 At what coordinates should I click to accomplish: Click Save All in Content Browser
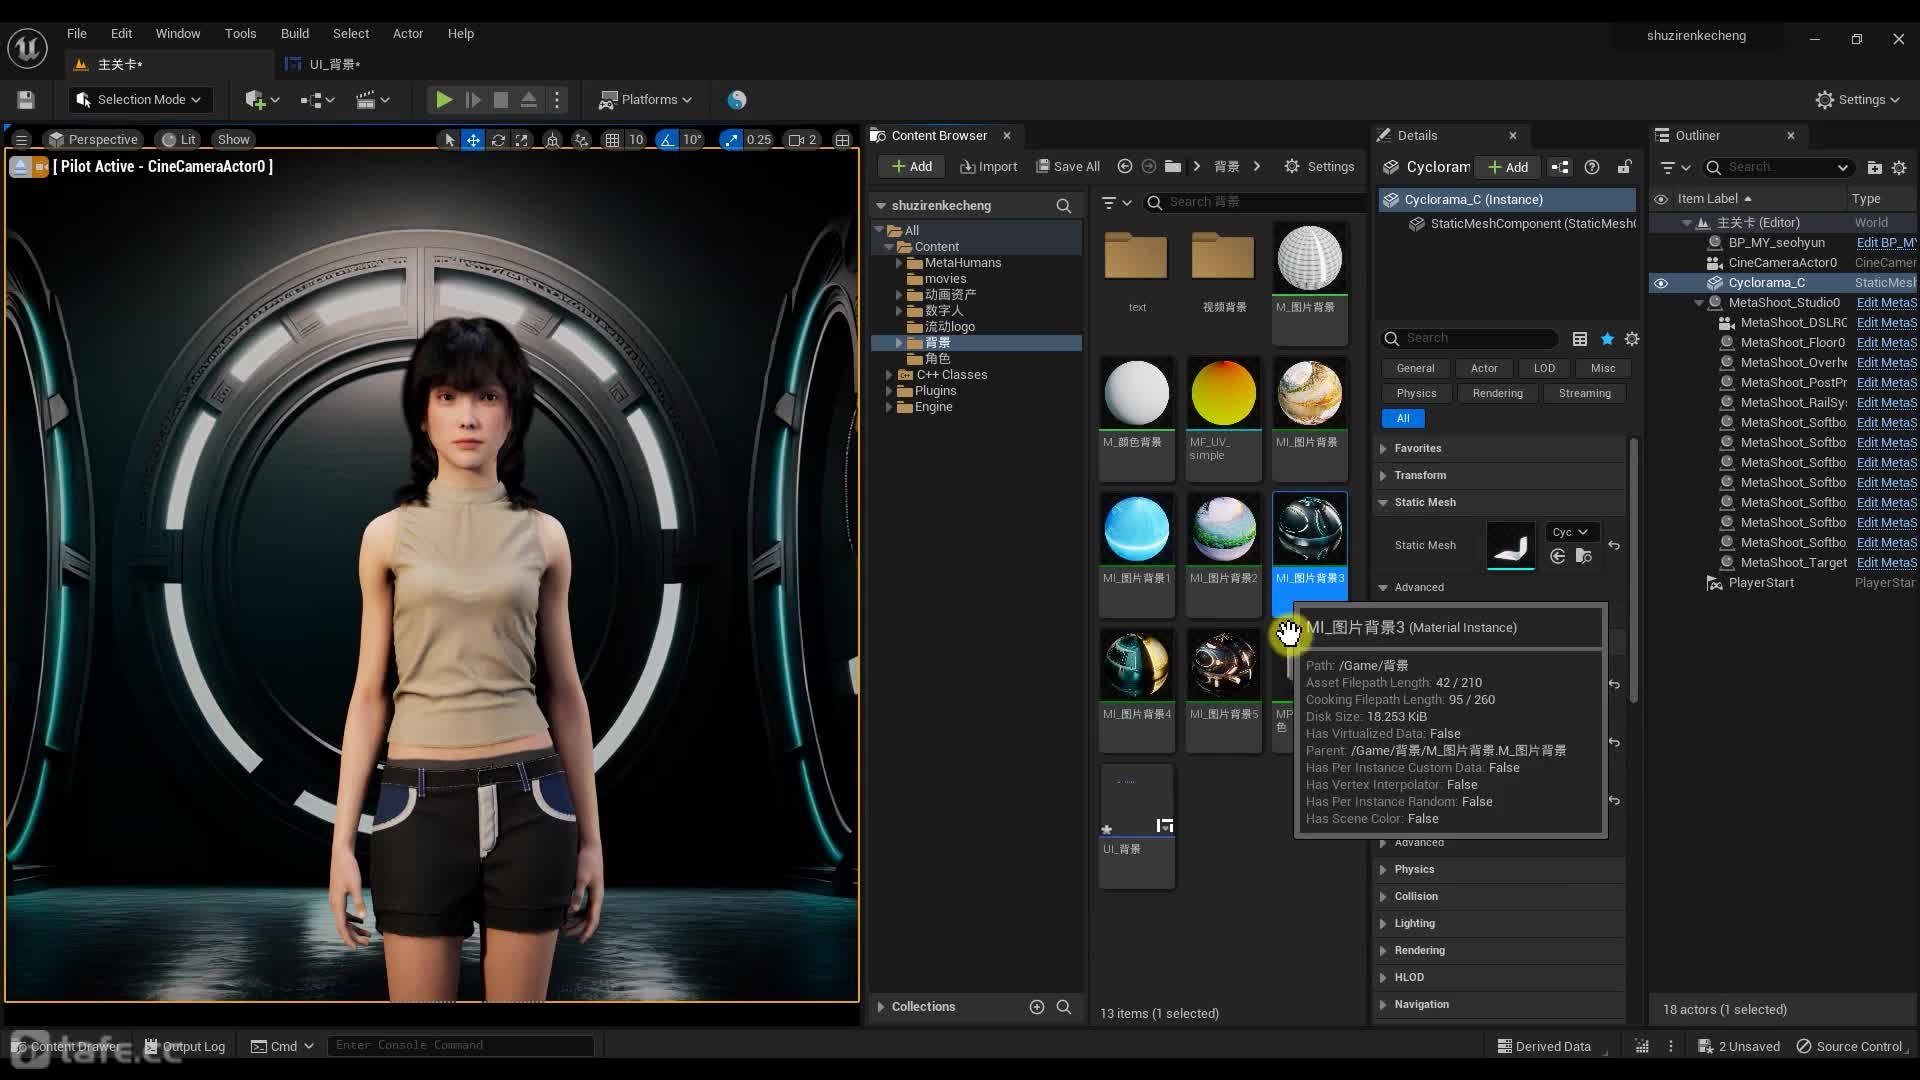[1068, 166]
